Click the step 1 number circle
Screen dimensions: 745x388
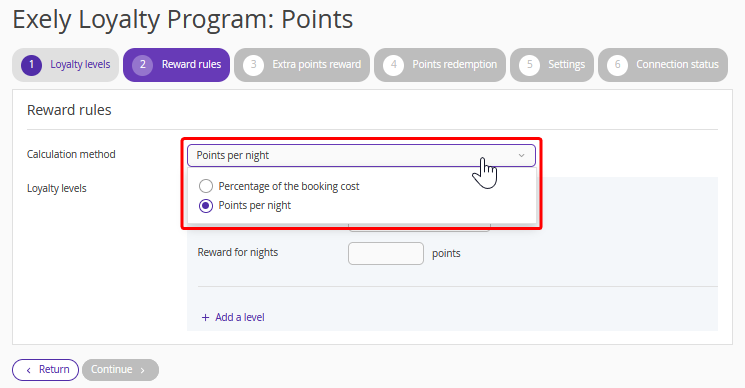[x=31, y=65]
